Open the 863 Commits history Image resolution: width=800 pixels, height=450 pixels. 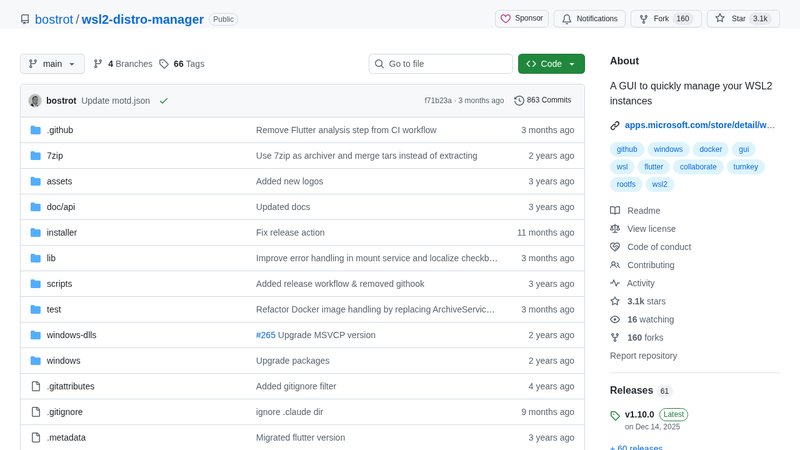pyautogui.click(x=542, y=100)
